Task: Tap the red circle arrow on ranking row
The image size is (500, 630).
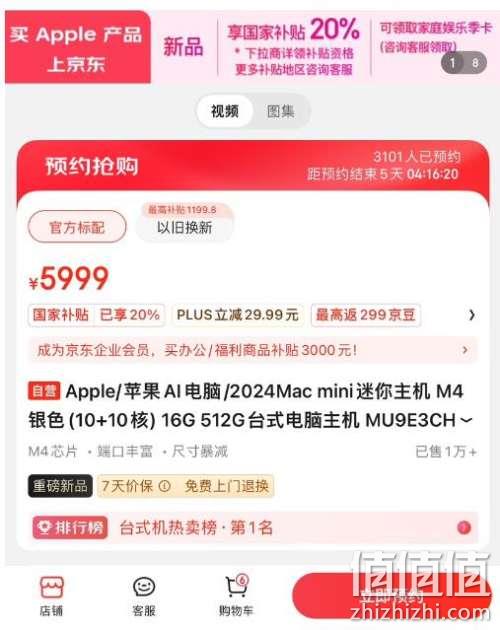Action: coord(464,527)
